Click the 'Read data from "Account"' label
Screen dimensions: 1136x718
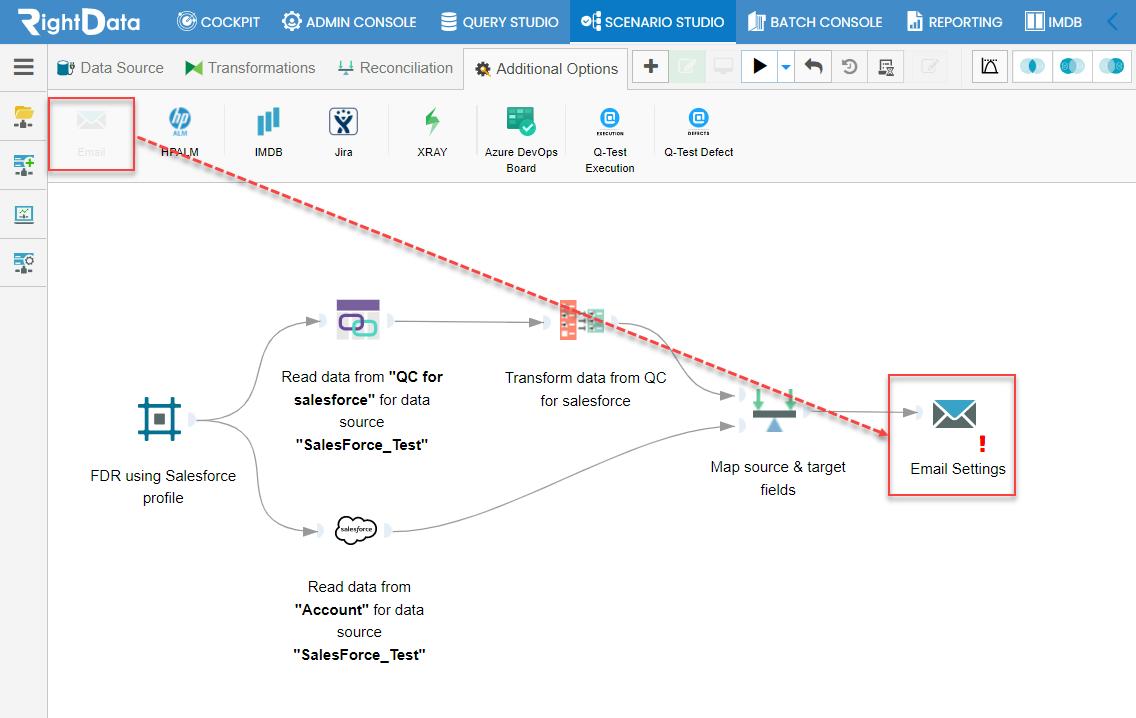tap(359, 620)
